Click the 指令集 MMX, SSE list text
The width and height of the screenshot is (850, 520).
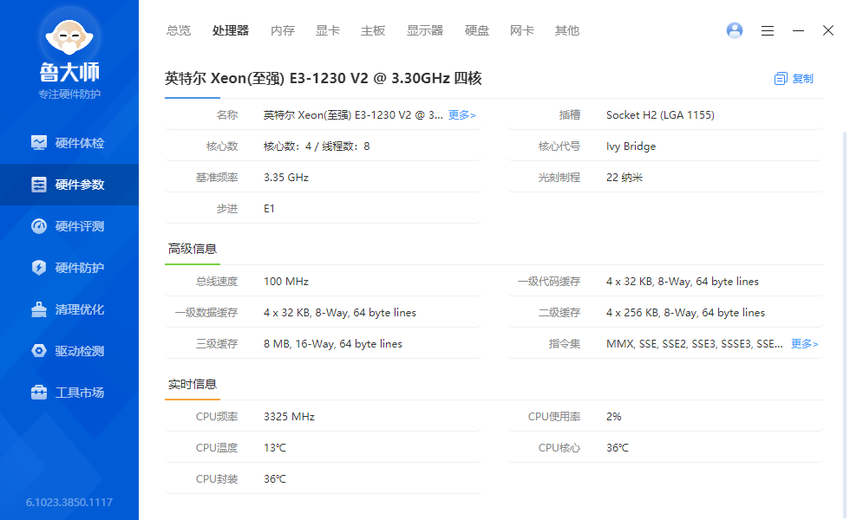click(694, 344)
